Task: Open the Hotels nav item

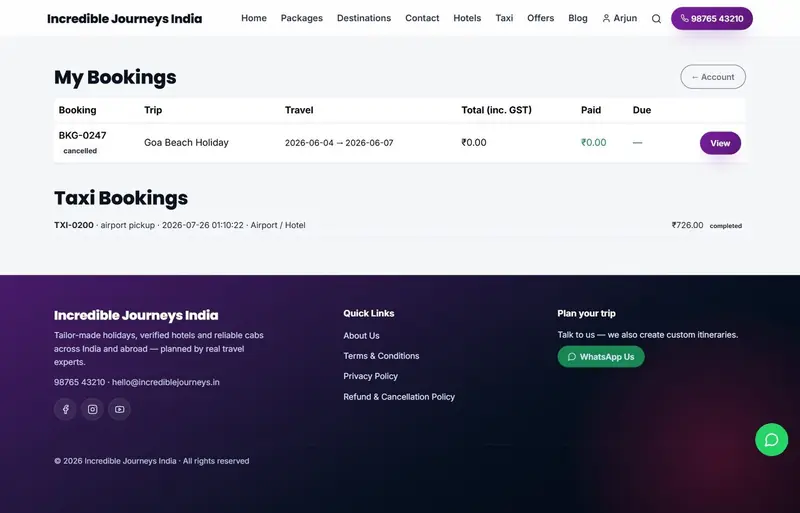Action: [x=467, y=18]
